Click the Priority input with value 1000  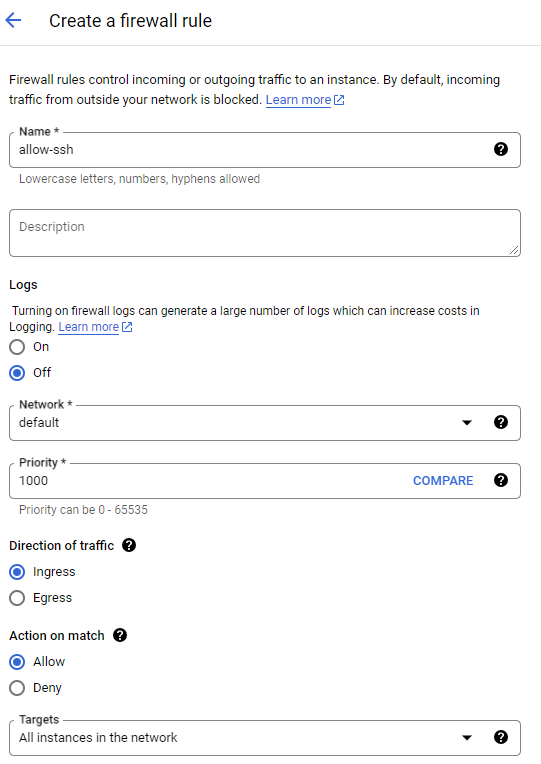(x=210, y=480)
